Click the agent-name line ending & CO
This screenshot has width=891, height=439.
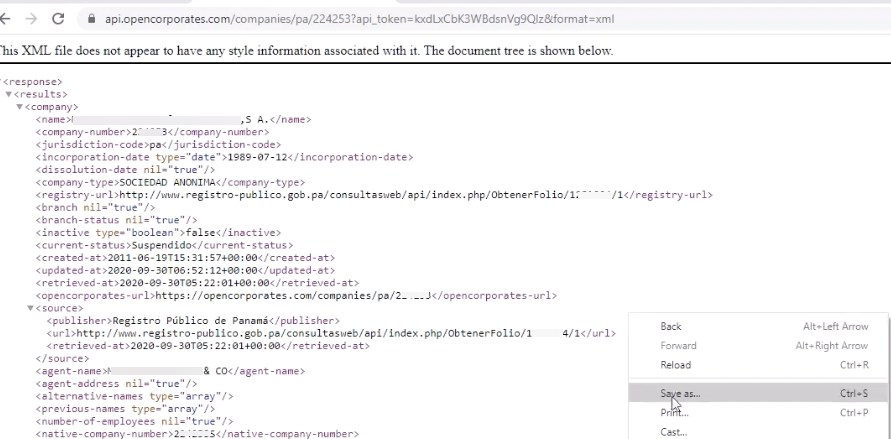tap(170, 371)
